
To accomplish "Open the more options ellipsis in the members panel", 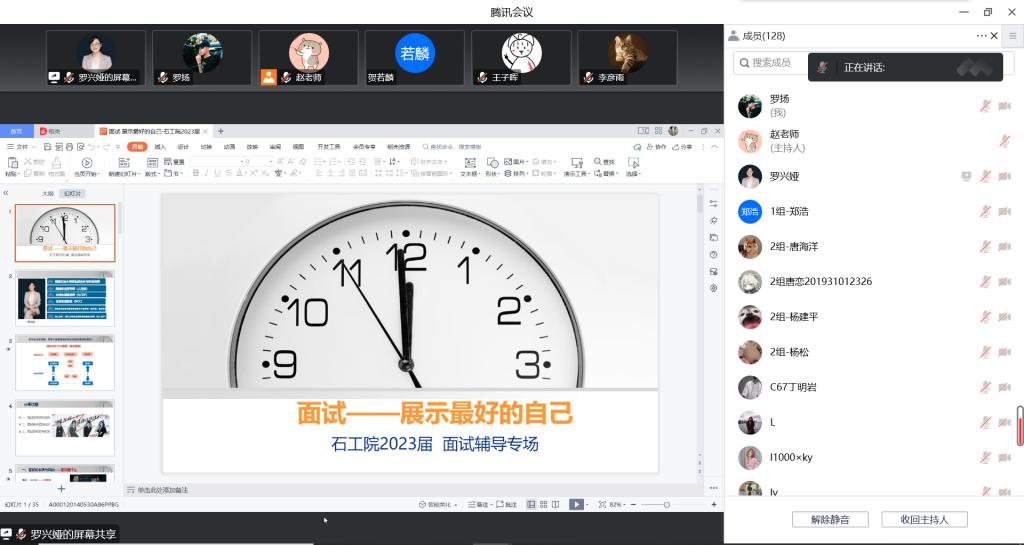I will 982,36.
